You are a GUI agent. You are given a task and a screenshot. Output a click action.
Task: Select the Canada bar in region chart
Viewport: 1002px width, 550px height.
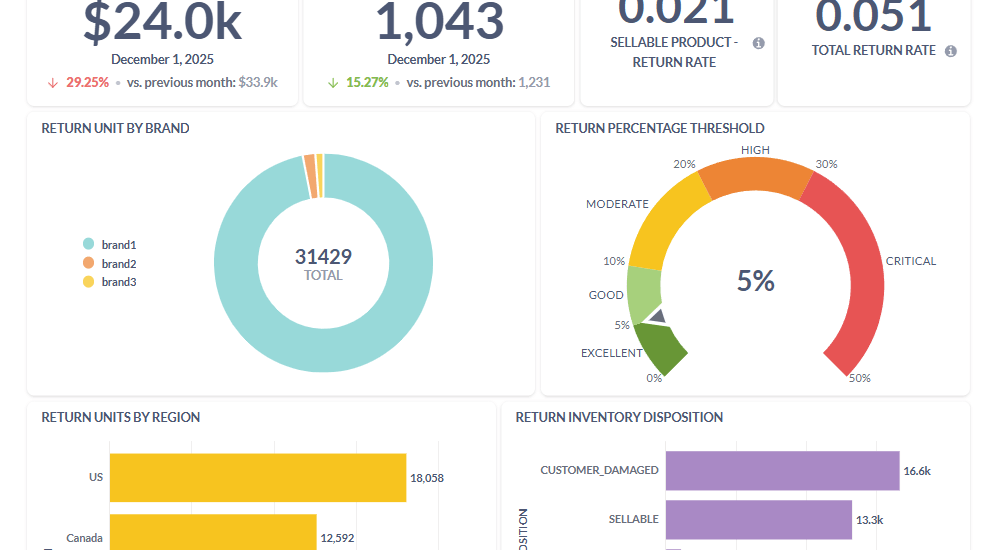click(212, 533)
